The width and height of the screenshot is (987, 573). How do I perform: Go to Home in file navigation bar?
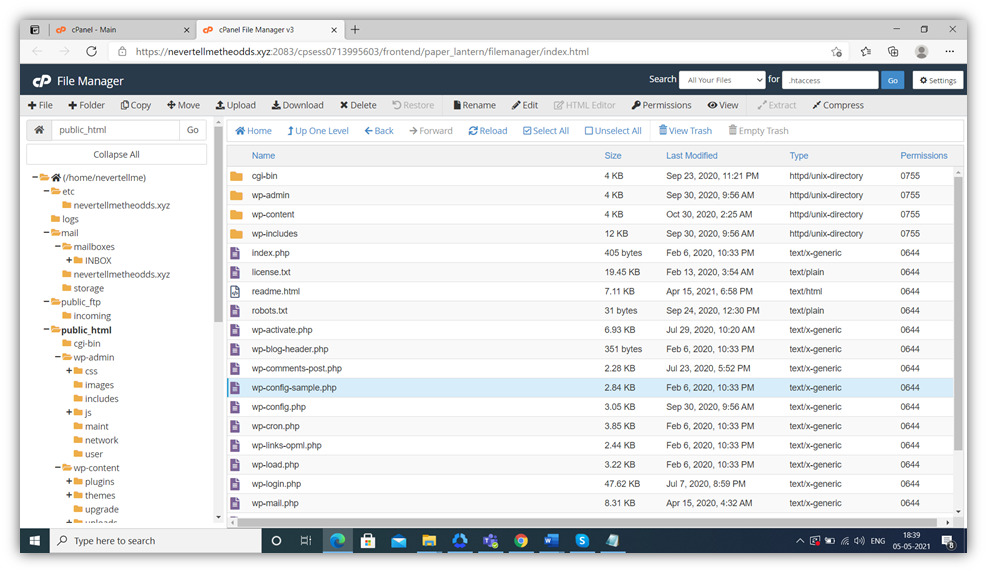click(253, 130)
